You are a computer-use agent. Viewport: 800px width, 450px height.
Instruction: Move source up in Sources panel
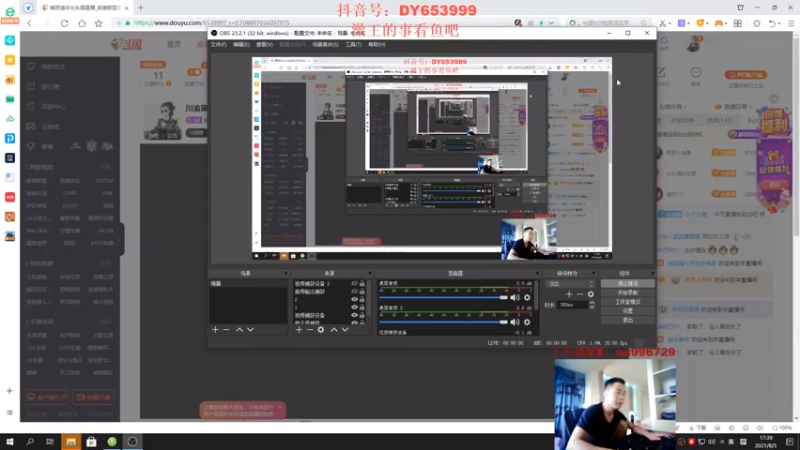[334, 330]
